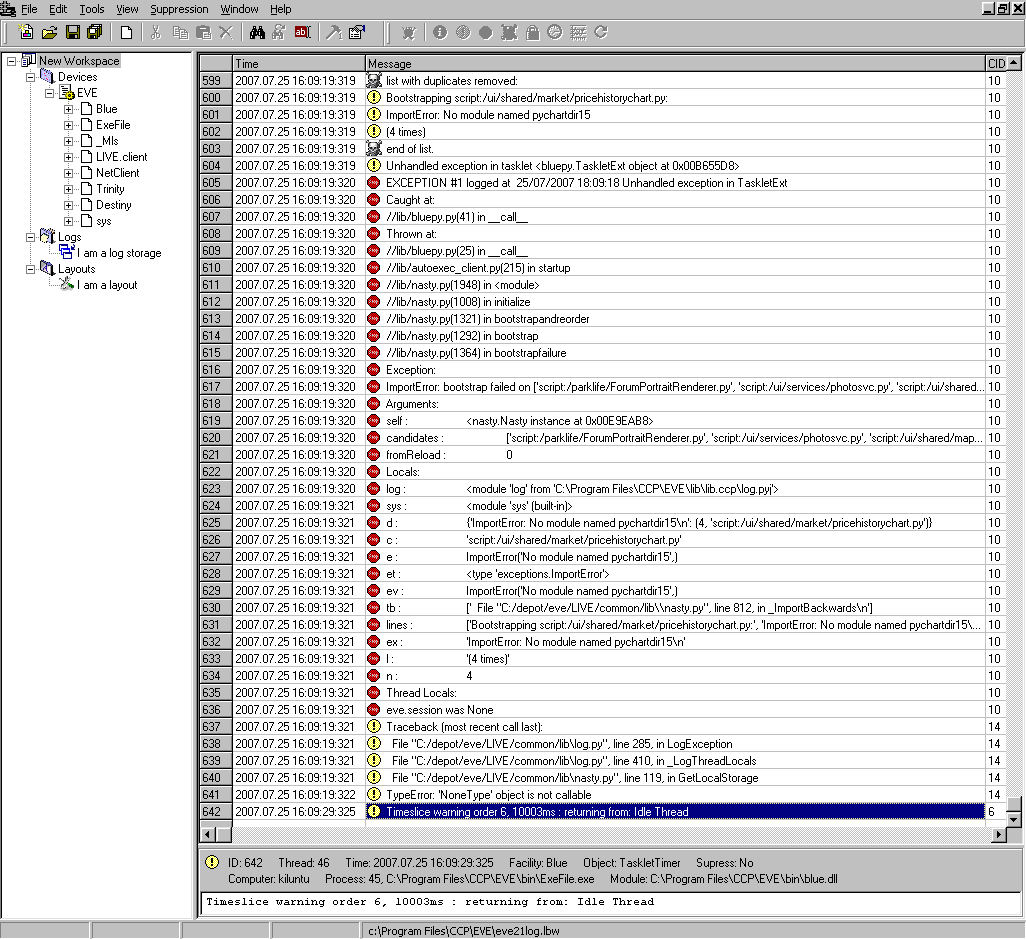Click the Open folder toolbar icon
Viewport: 1026px width, 939px height.
(x=50, y=32)
